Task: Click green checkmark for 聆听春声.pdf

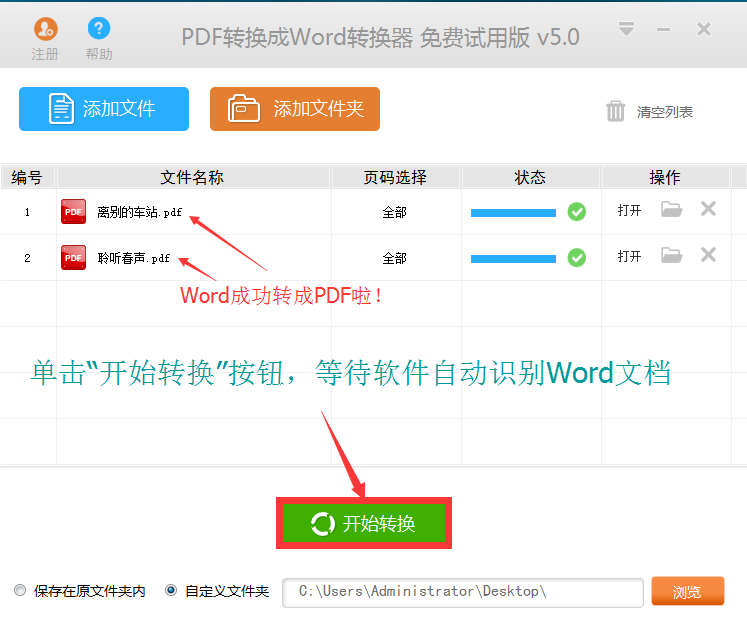Action: coord(576,258)
